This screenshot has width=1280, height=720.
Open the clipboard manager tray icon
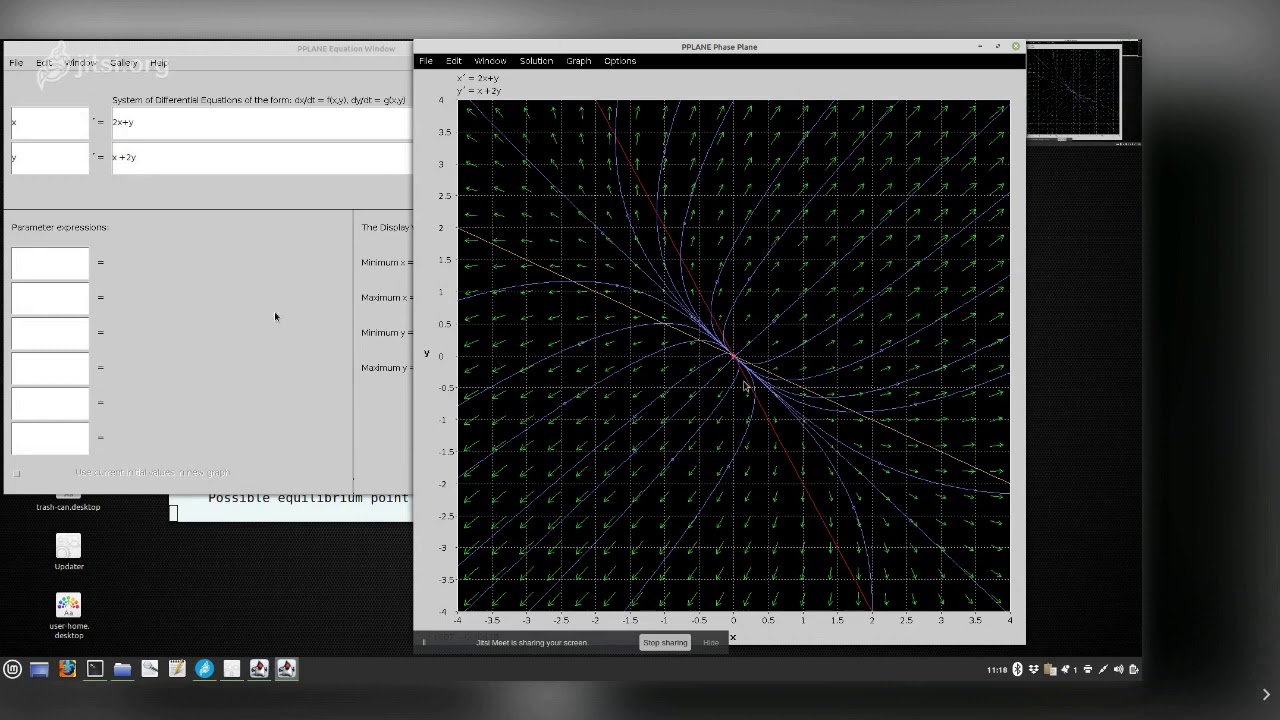click(1049, 670)
